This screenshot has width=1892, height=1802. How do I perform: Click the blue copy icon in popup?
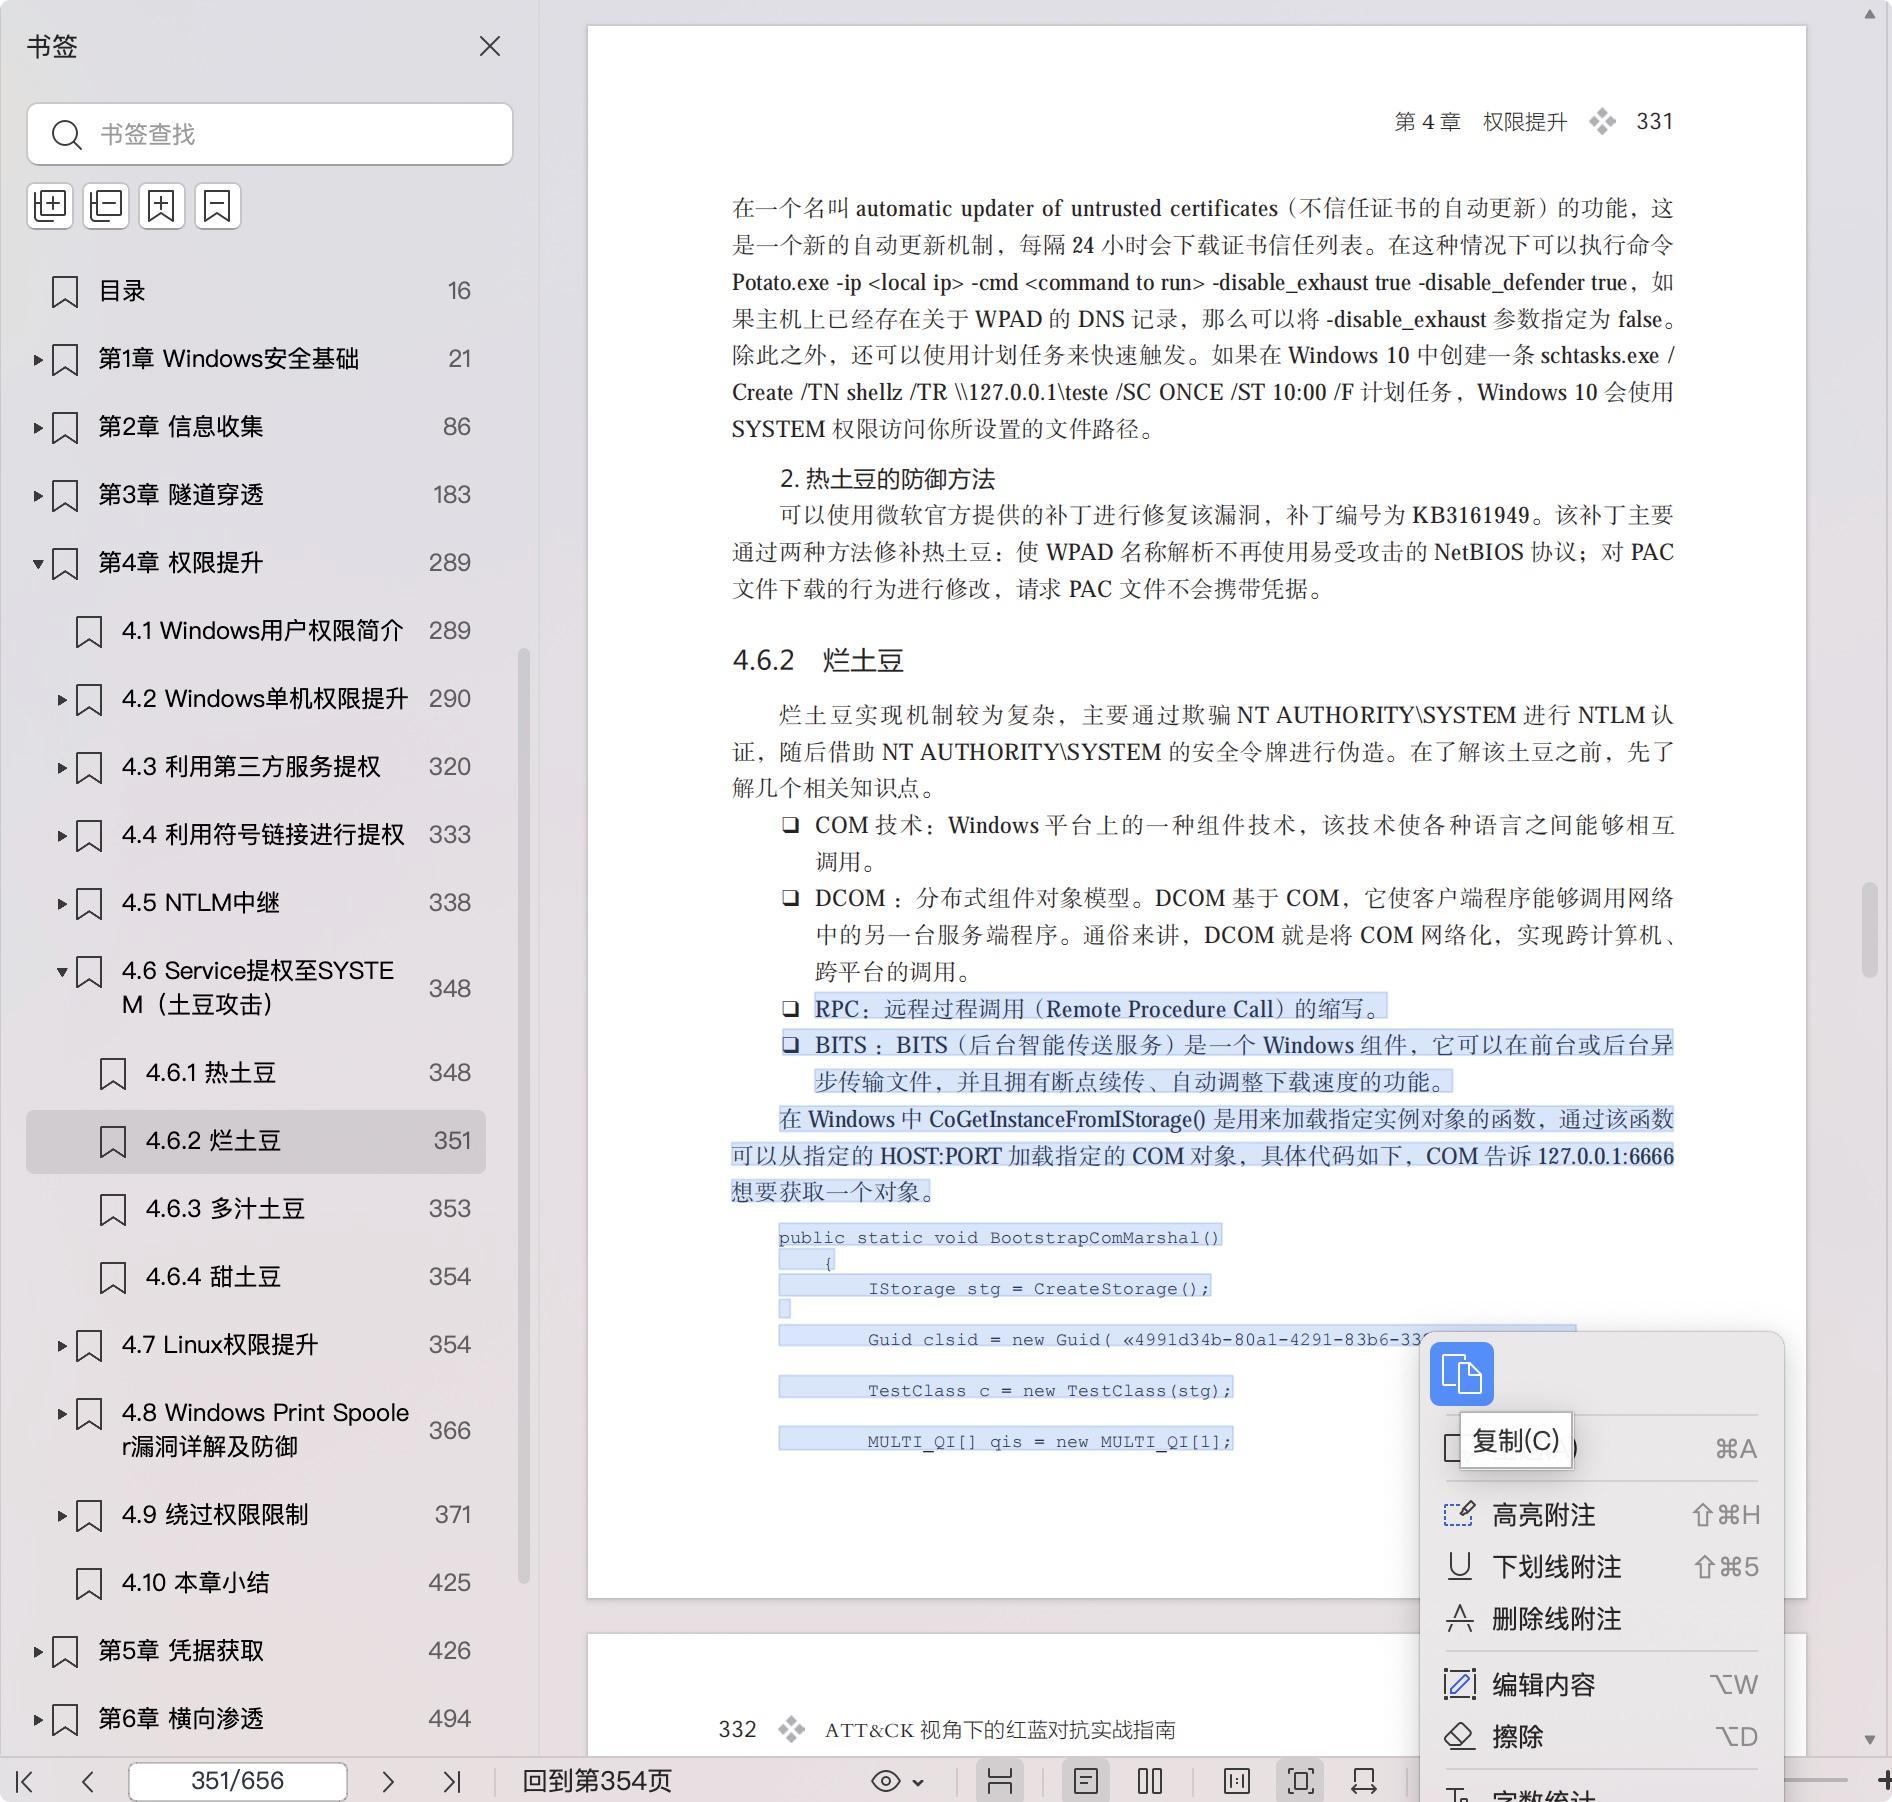(1461, 1374)
